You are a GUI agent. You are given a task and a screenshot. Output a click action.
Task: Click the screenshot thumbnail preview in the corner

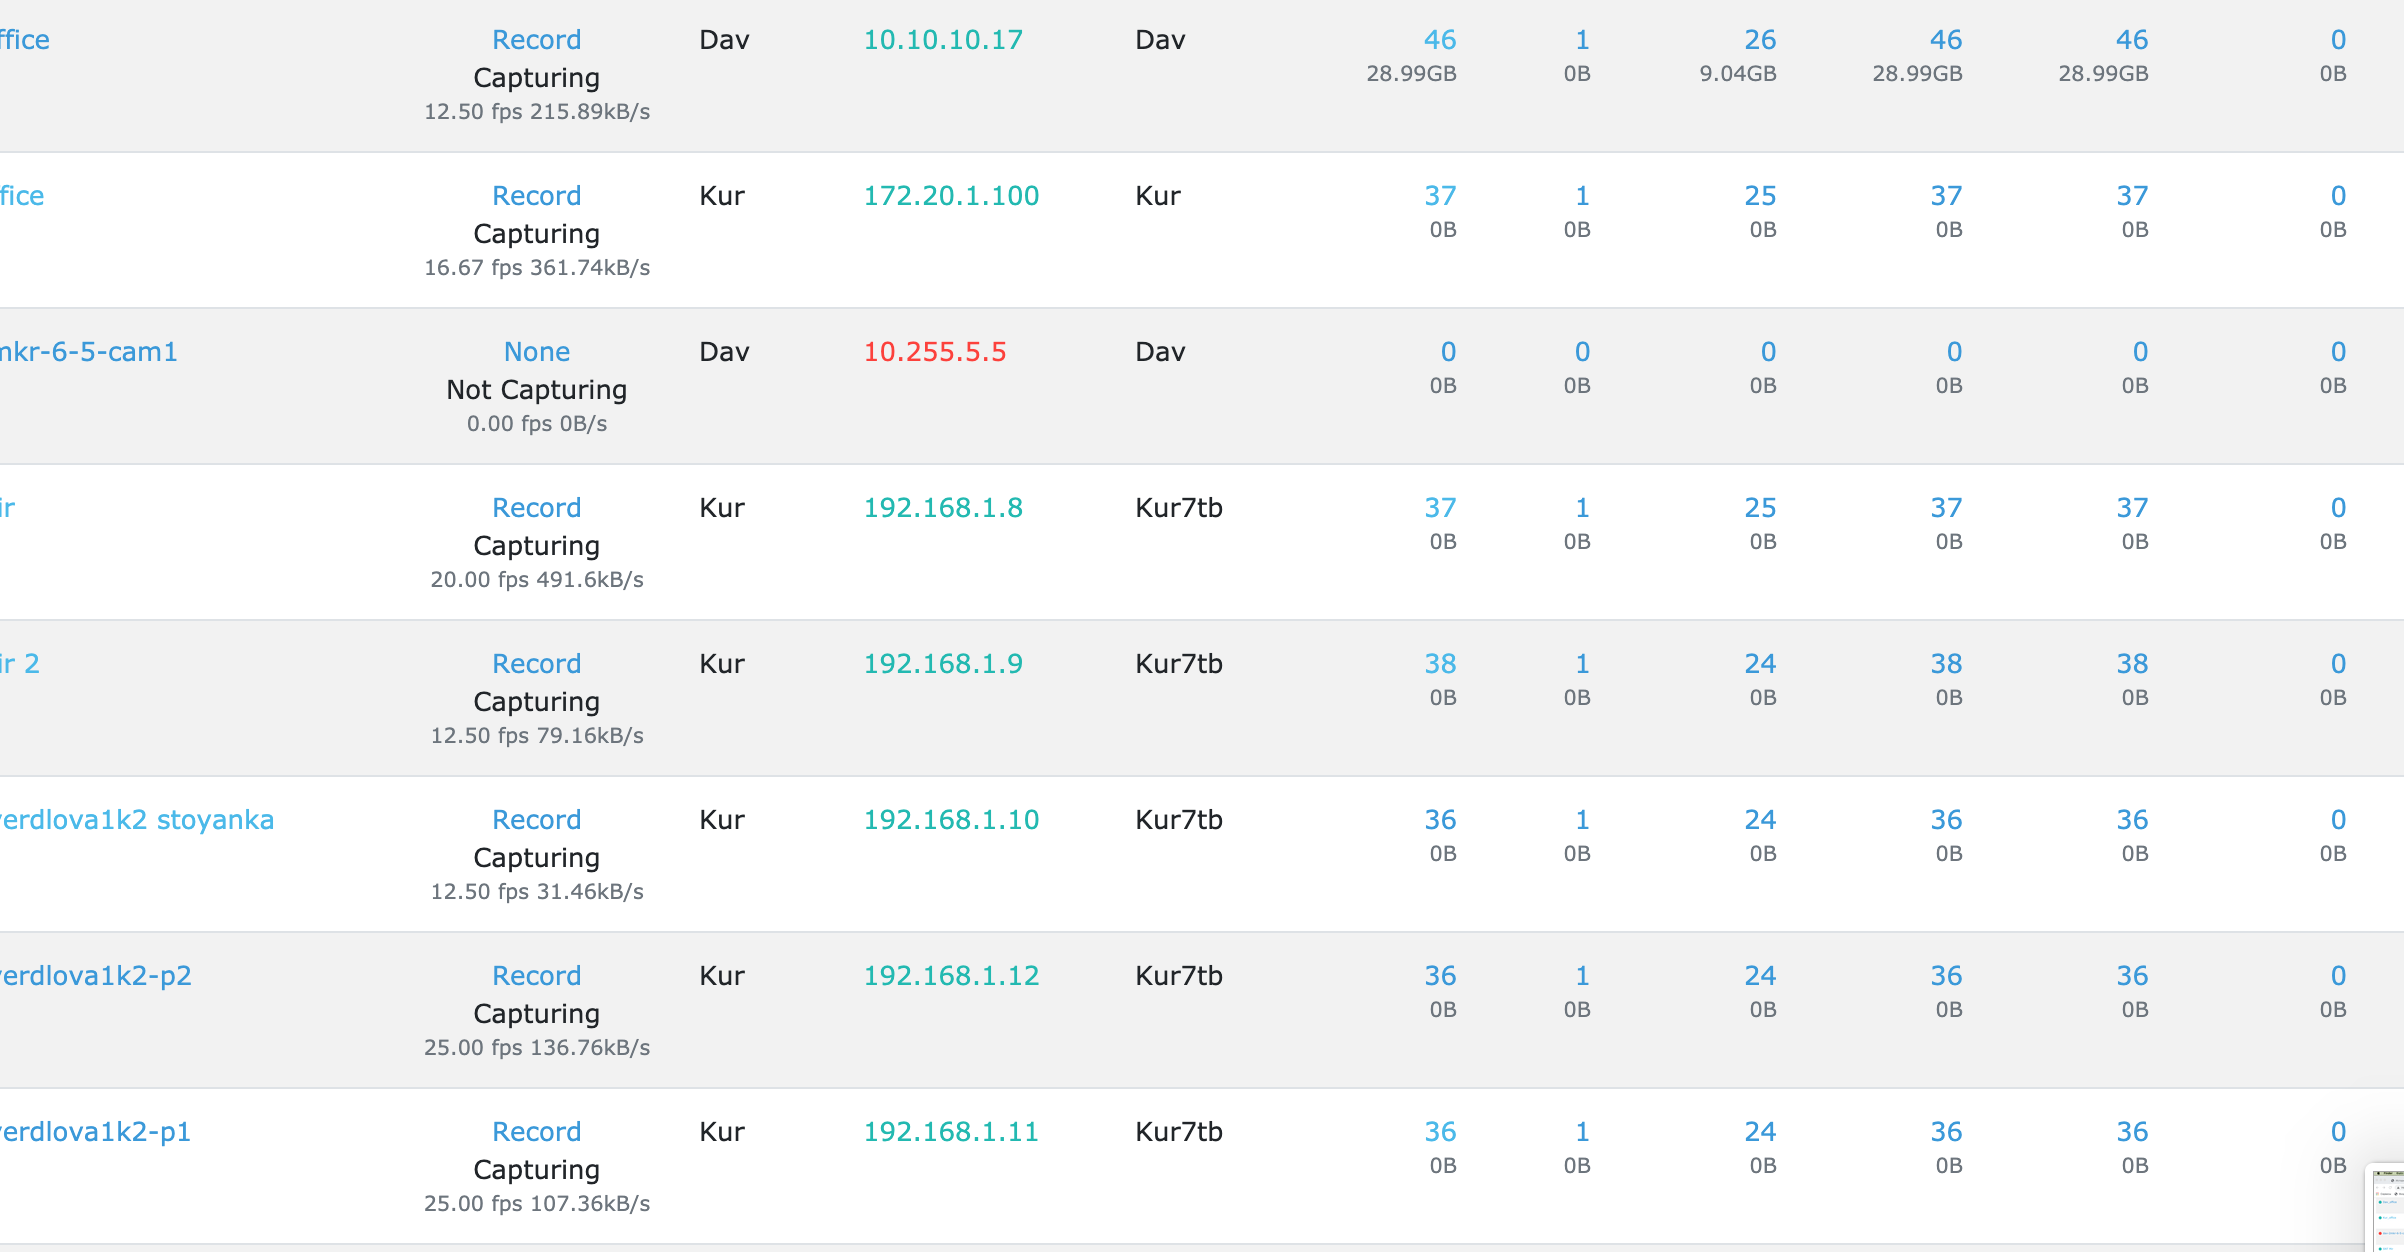point(2388,1210)
